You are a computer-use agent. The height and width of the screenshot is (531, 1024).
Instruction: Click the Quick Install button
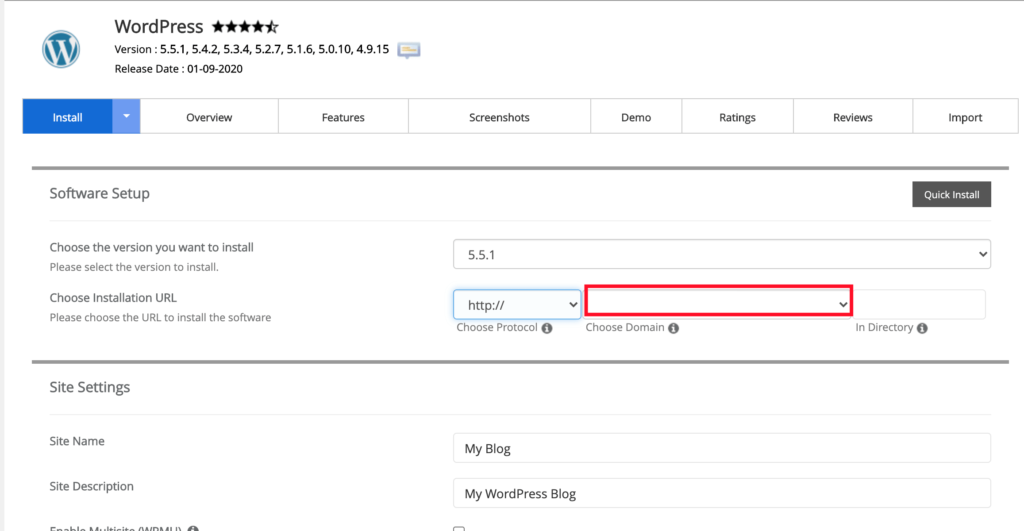[952, 194]
